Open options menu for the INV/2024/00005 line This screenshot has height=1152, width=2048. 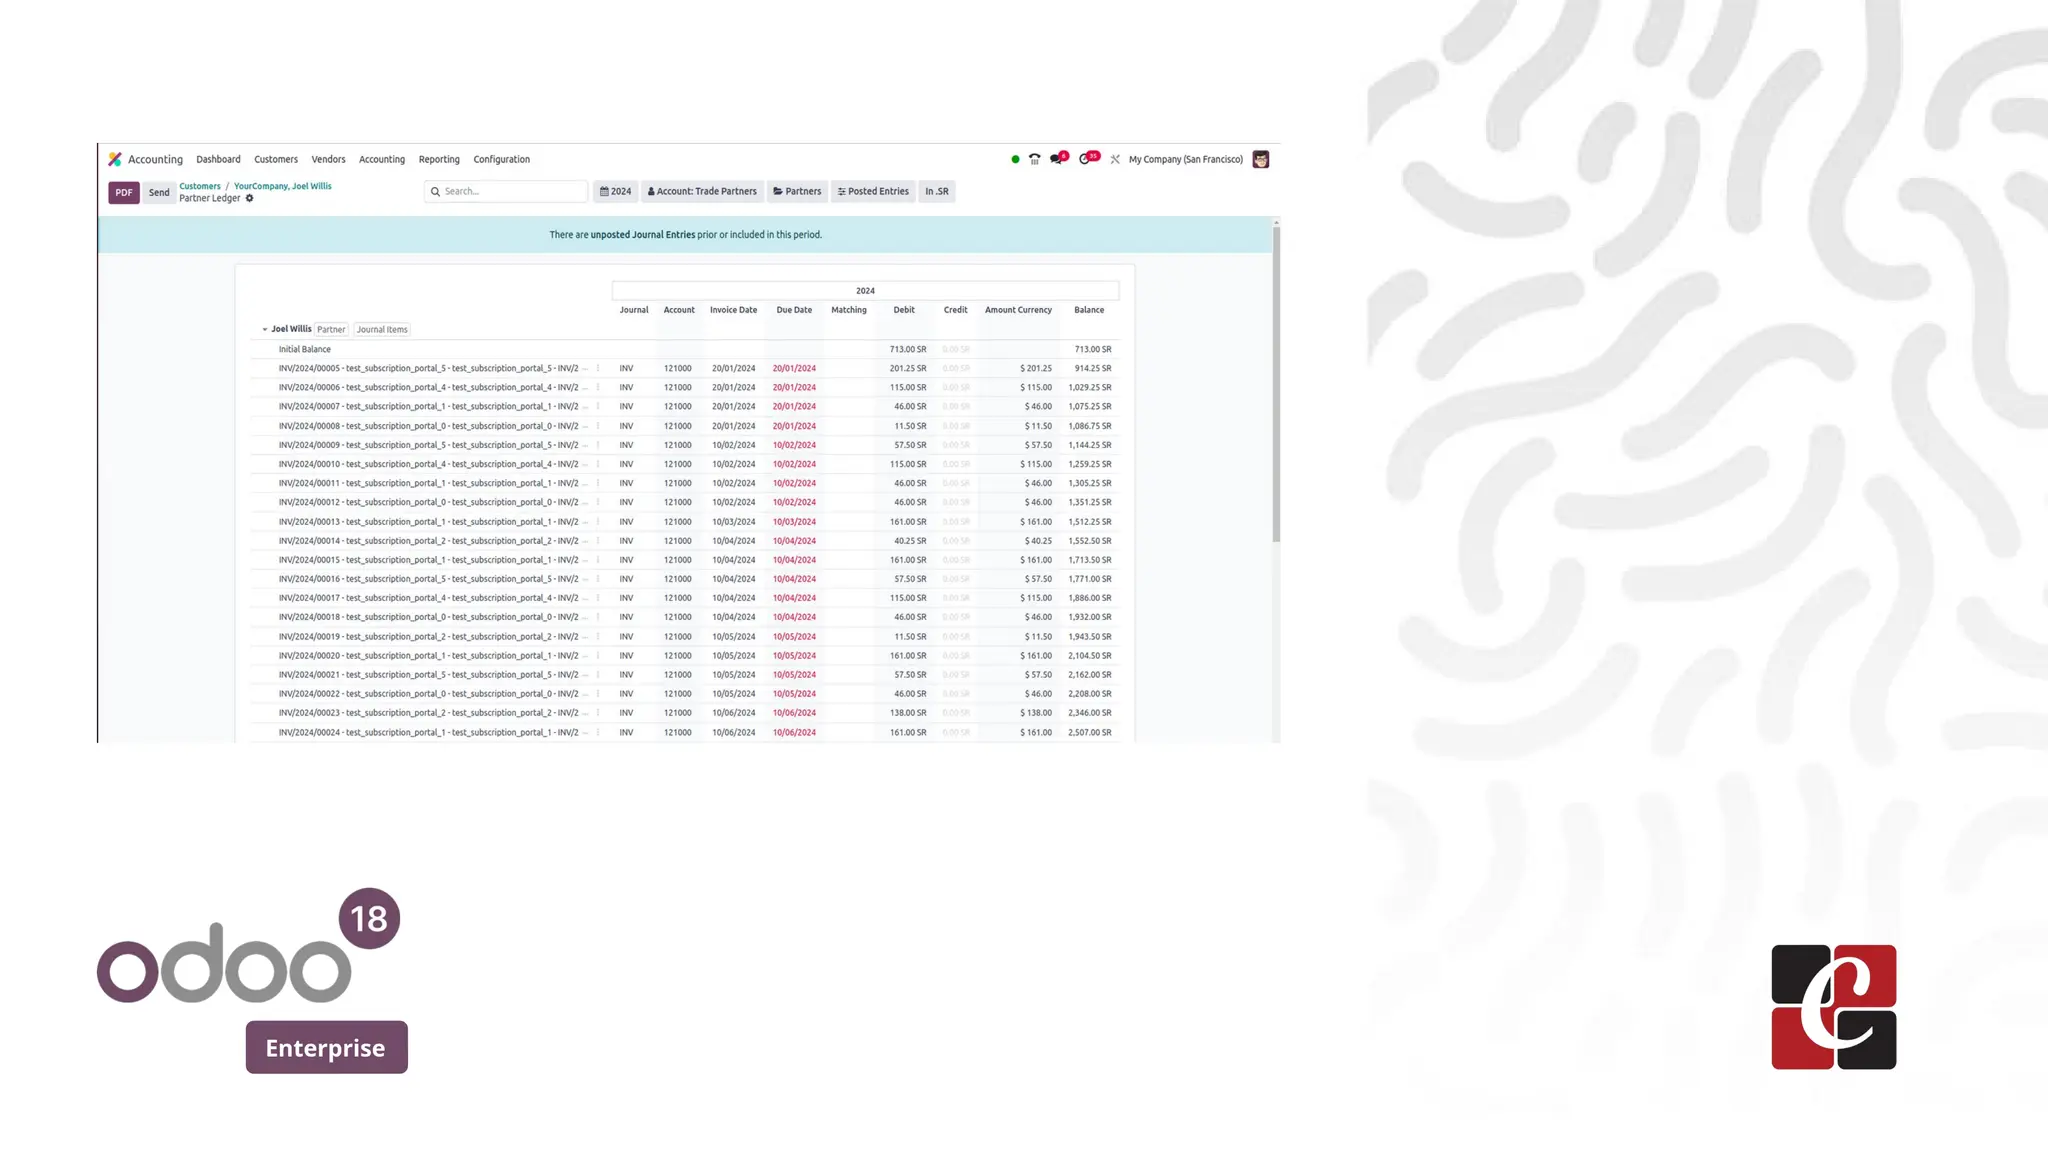(x=598, y=368)
